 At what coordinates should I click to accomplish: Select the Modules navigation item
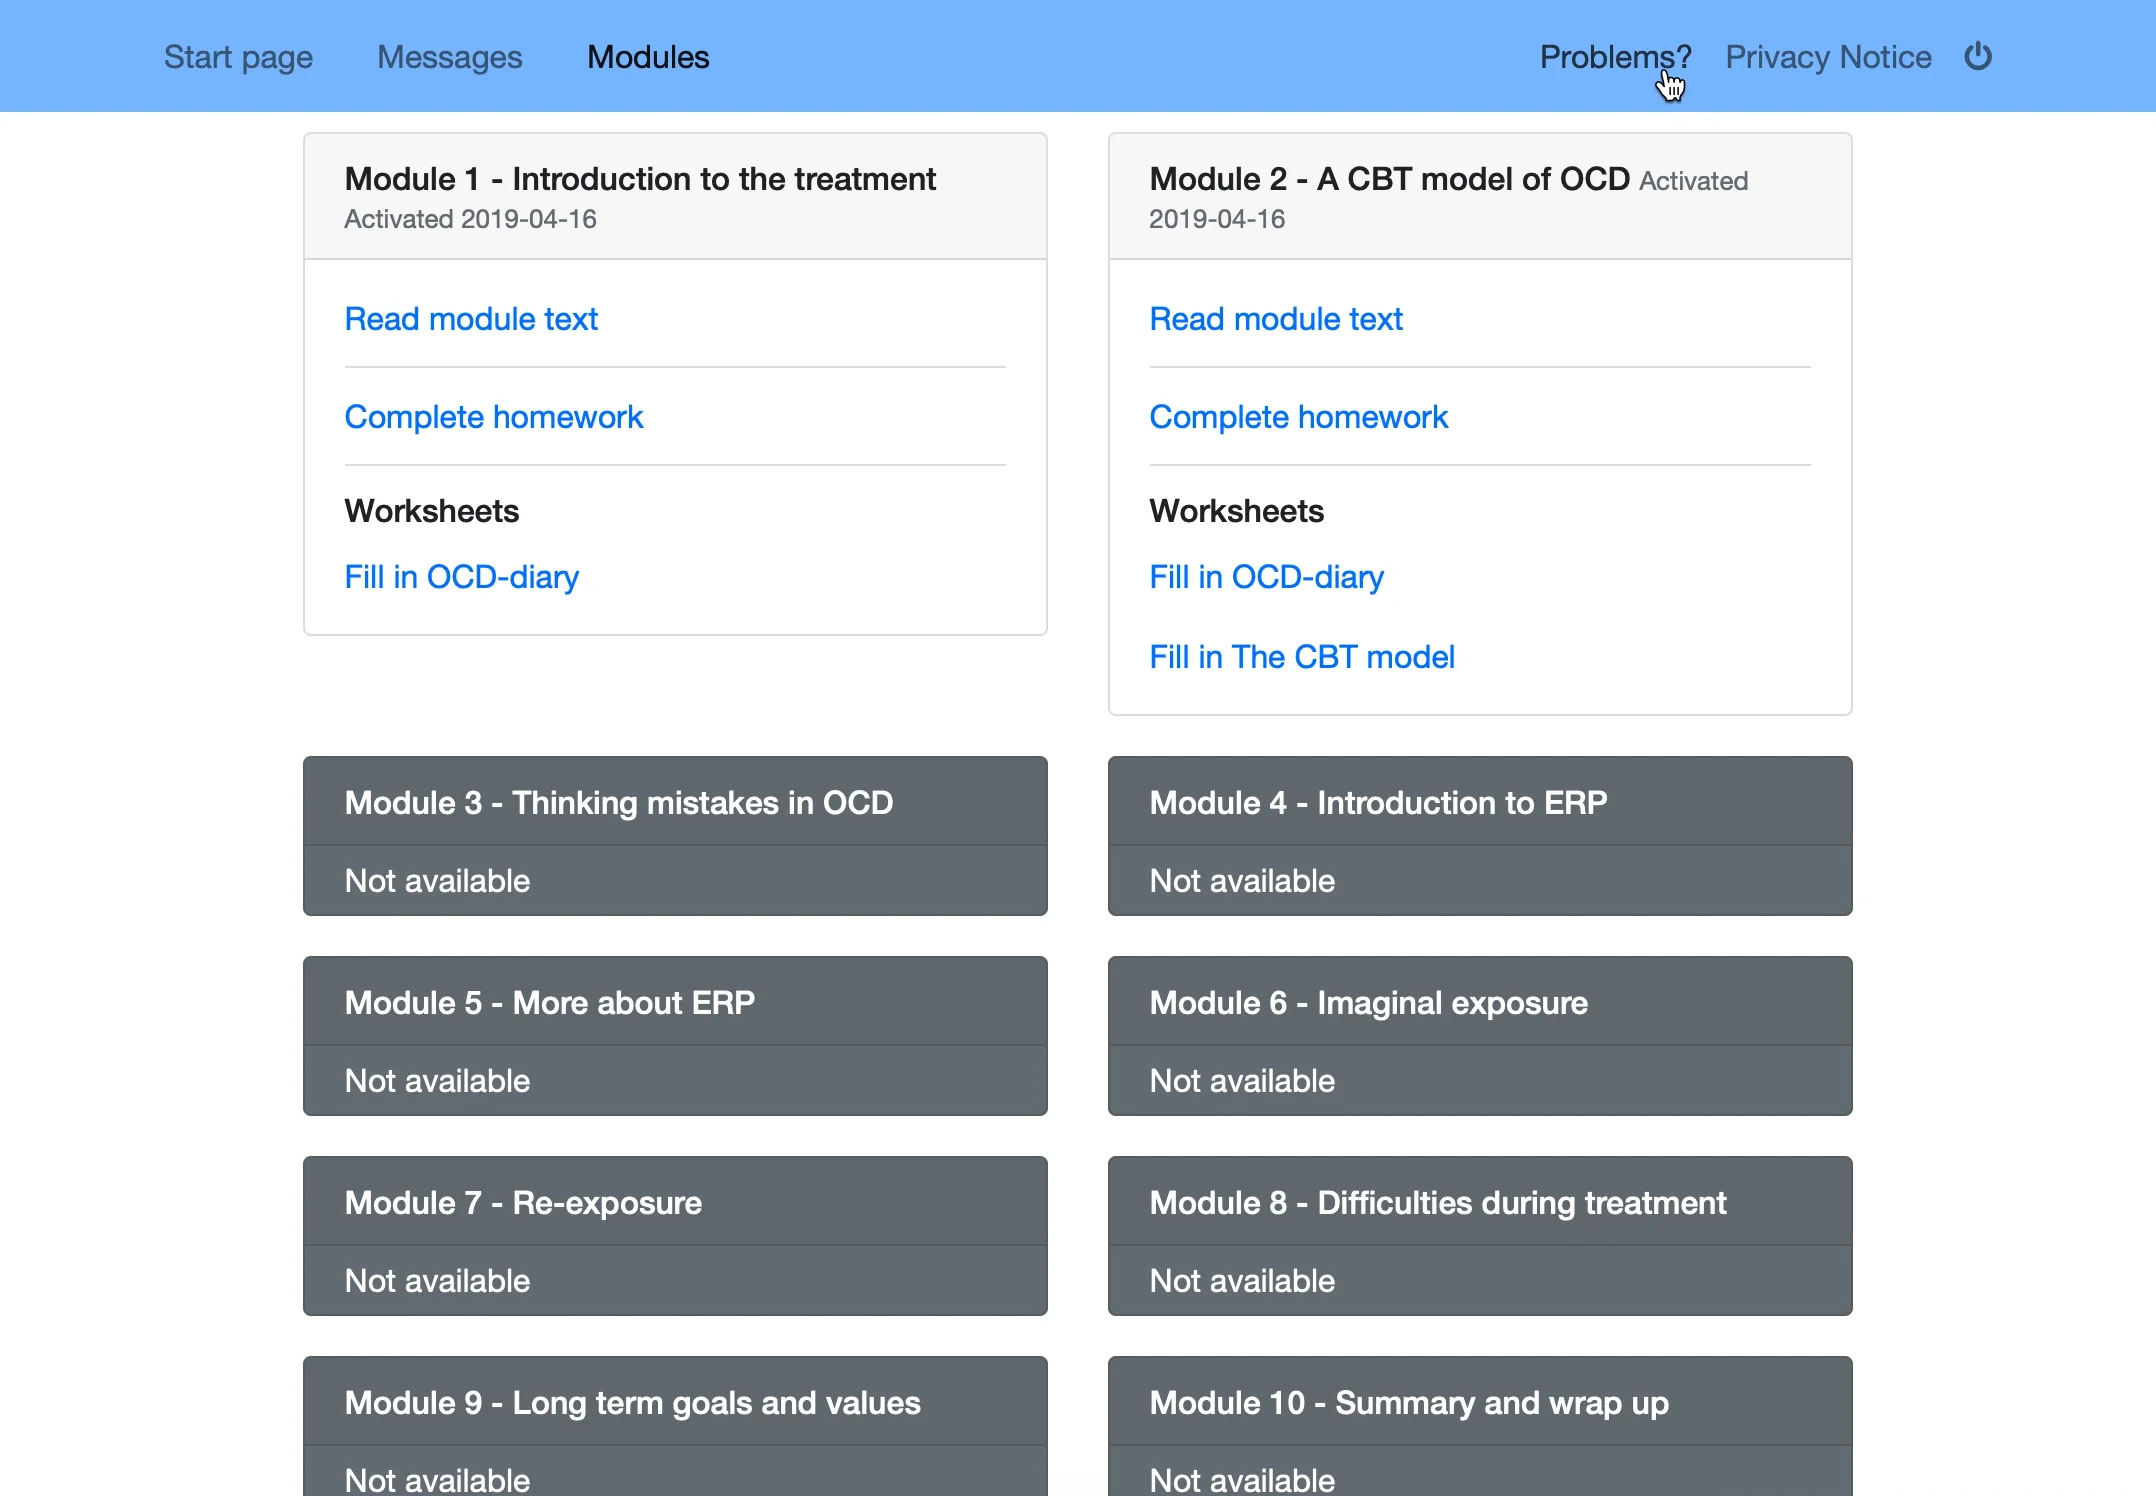(x=648, y=57)
